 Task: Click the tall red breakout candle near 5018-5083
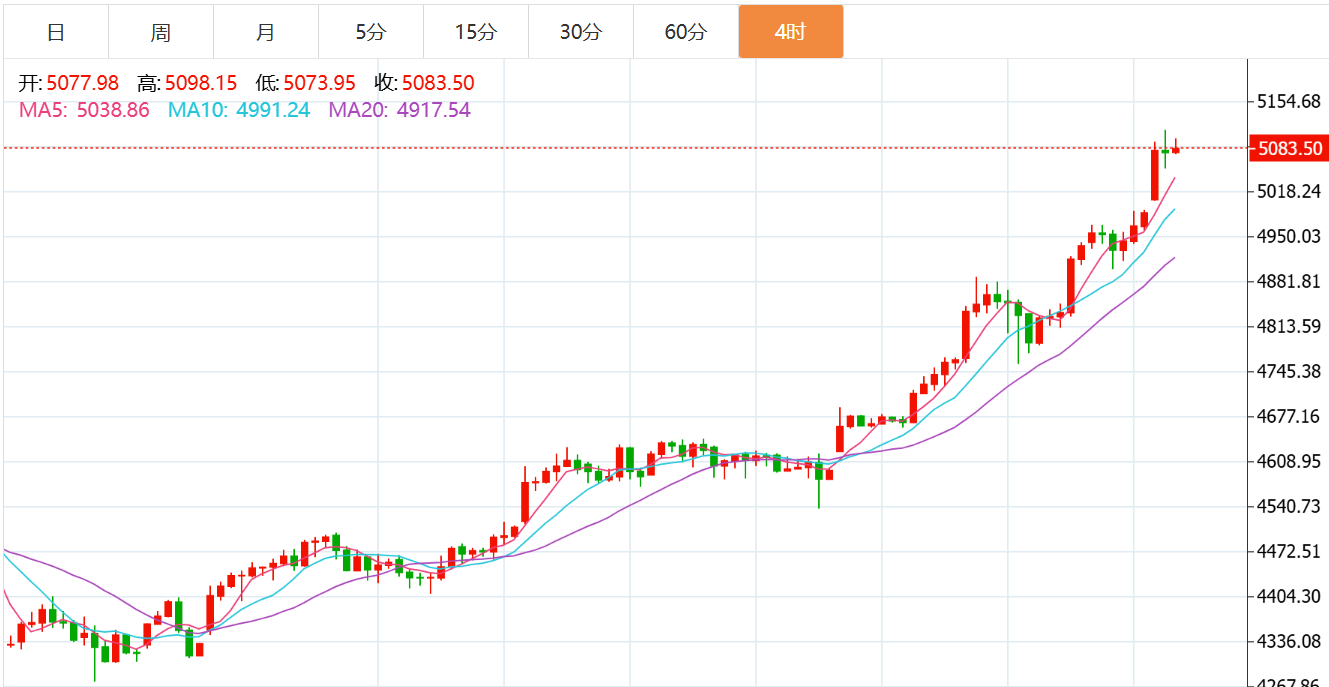pyautogui.click(x=1155, y=173)
